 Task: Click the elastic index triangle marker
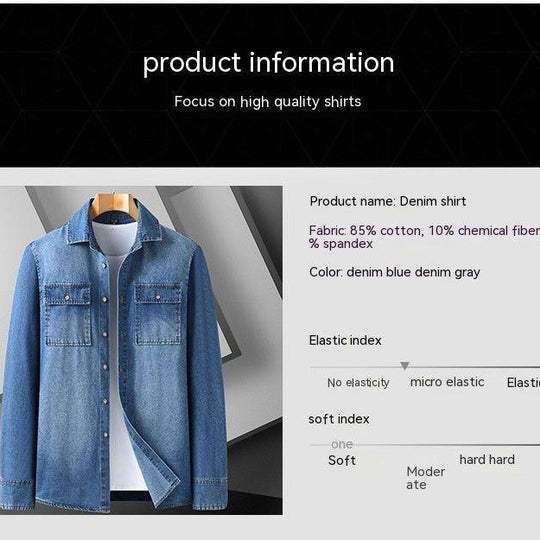coord(405,366)
